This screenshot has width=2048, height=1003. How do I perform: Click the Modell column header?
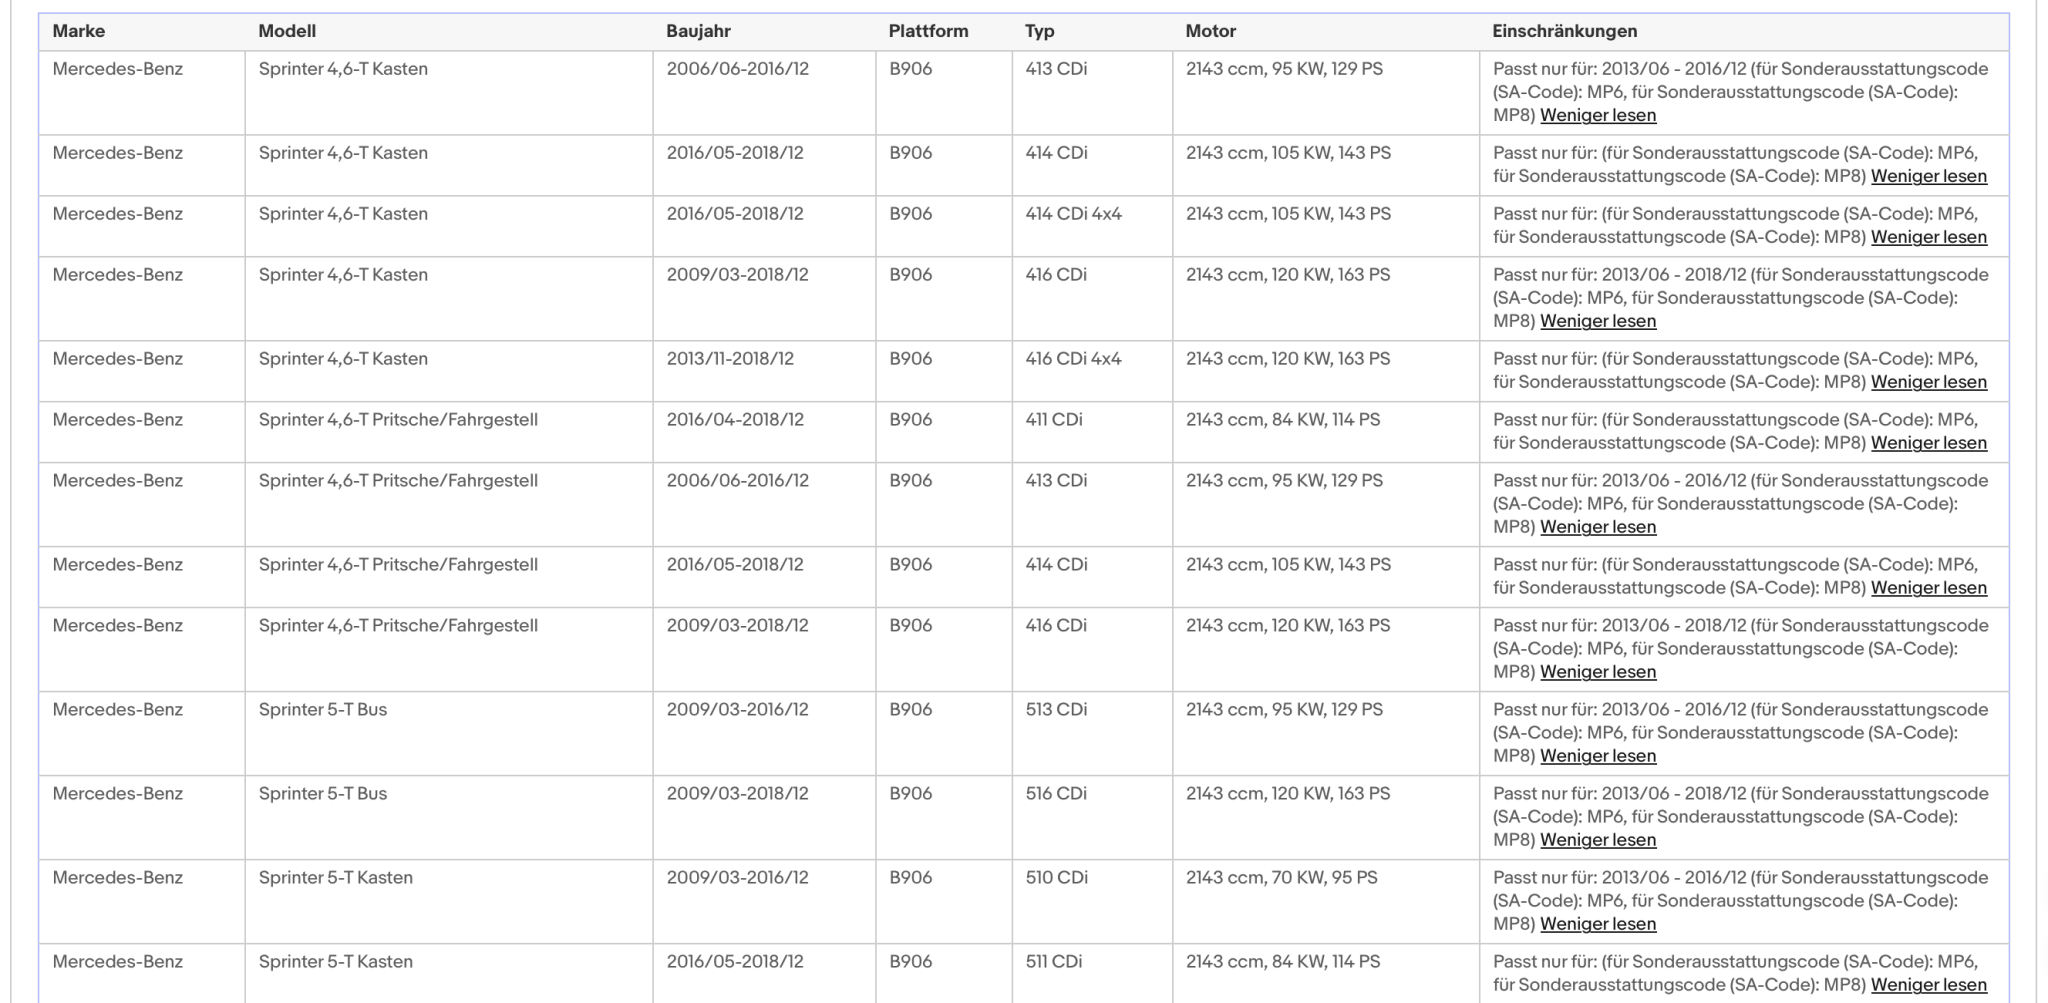287,31
